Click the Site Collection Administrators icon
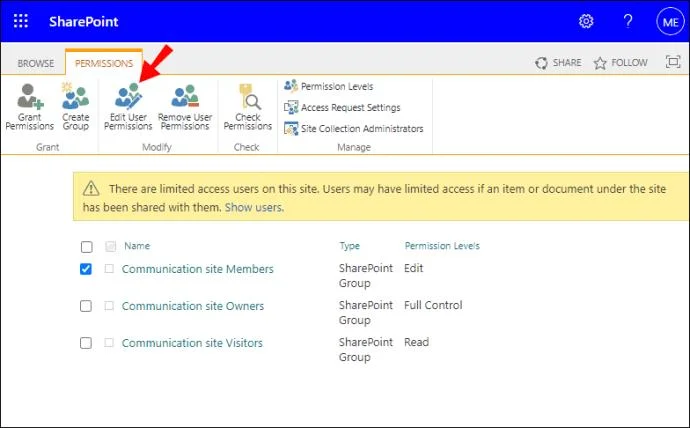The height and width of the screenshot is (428, 690). pos(291,128)
